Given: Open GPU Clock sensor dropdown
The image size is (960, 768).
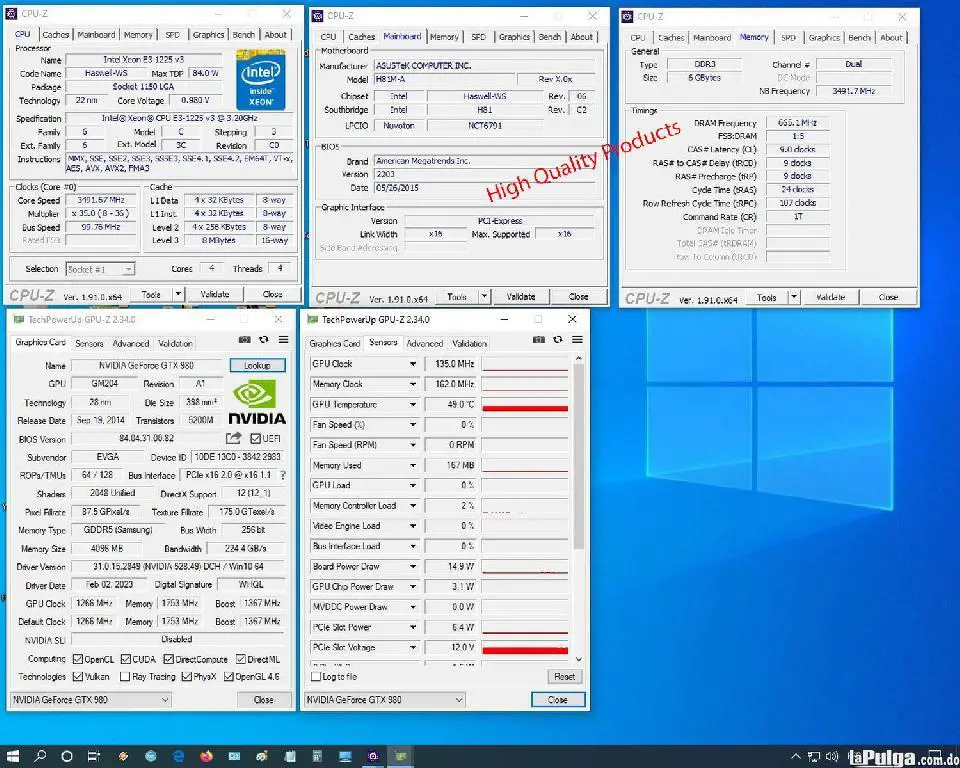Looking at the screenshot, I should [x=413, y=364].
